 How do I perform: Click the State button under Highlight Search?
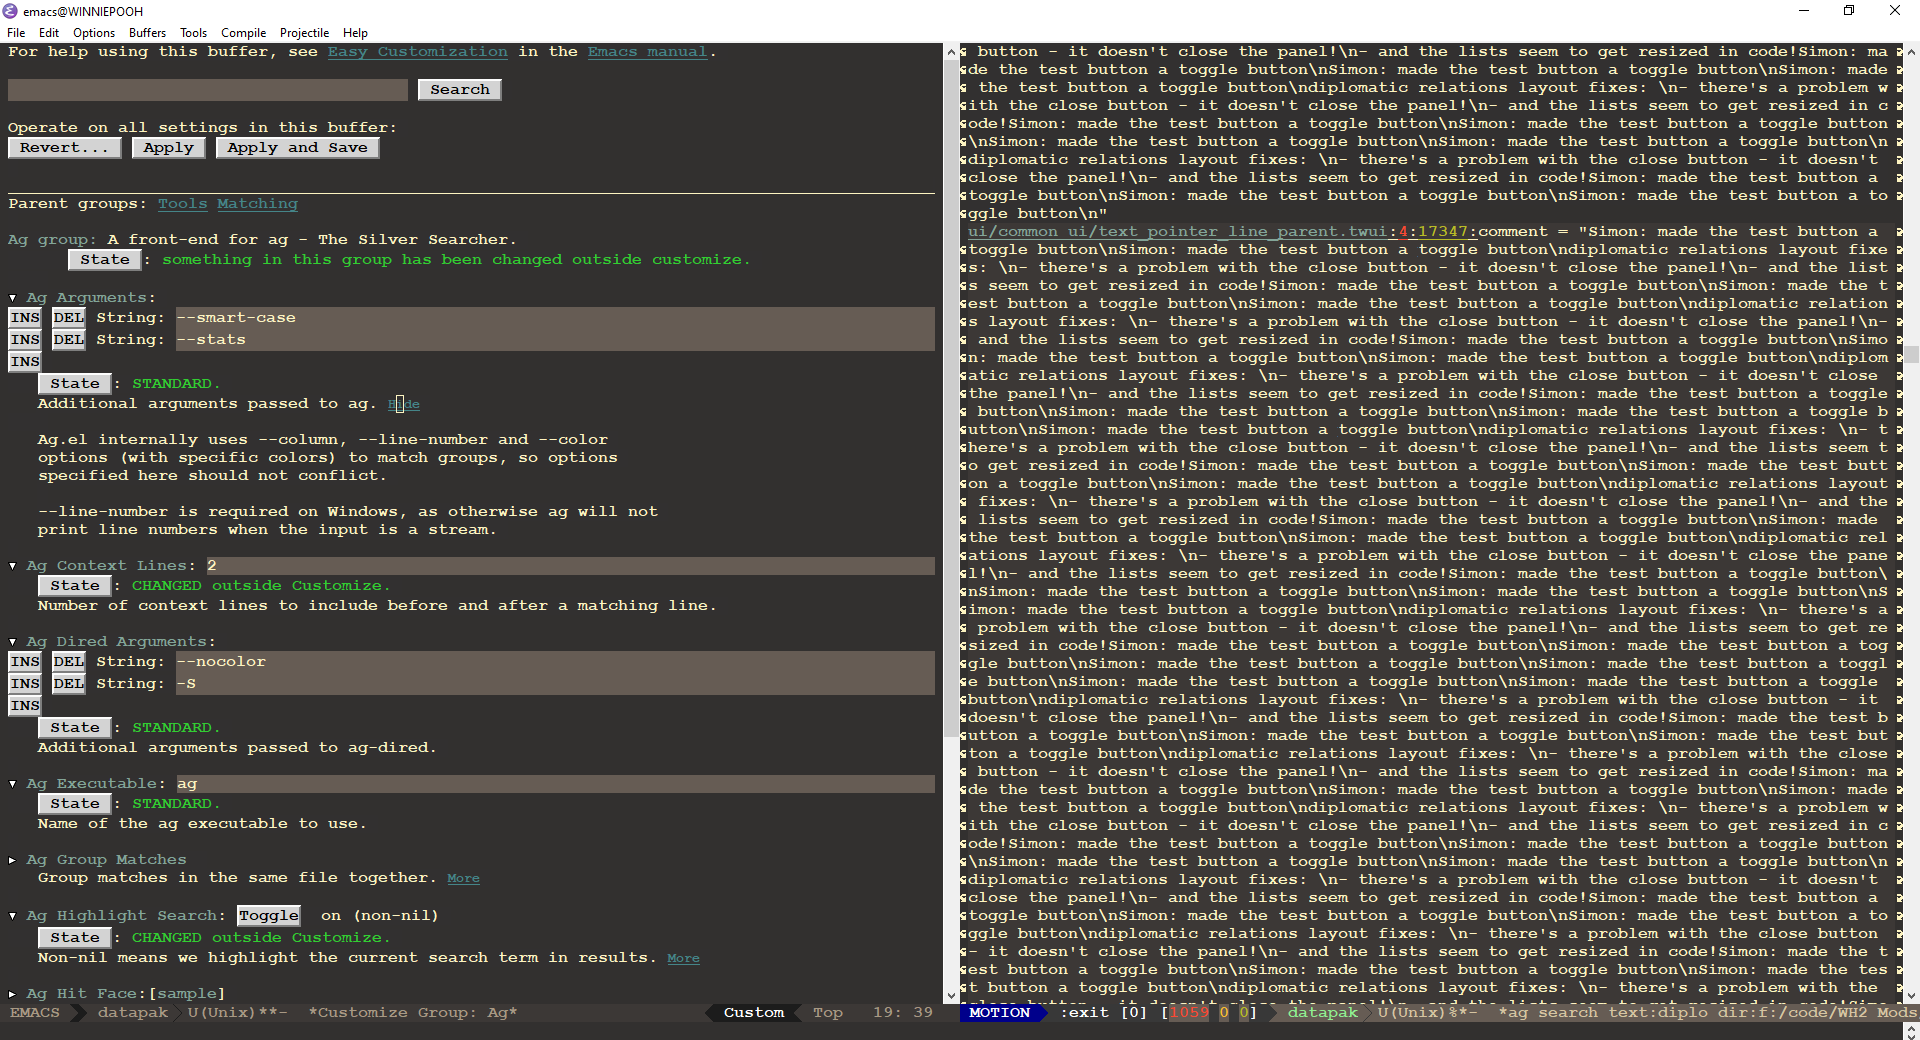pyautogui.click(x=75, y=938)
